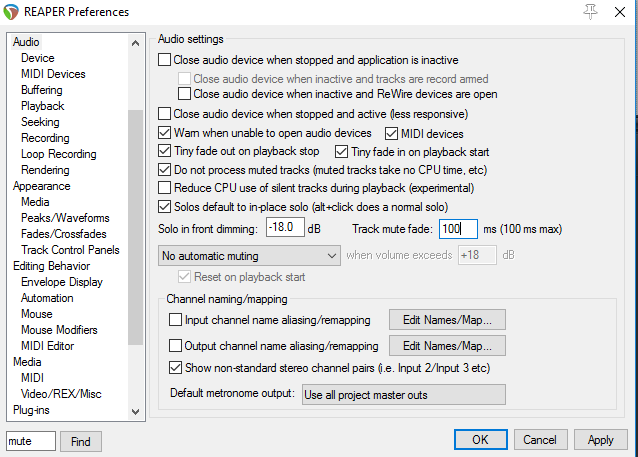Click the Find button
This screenshot has height=457, width=638.
click(81, 441)
